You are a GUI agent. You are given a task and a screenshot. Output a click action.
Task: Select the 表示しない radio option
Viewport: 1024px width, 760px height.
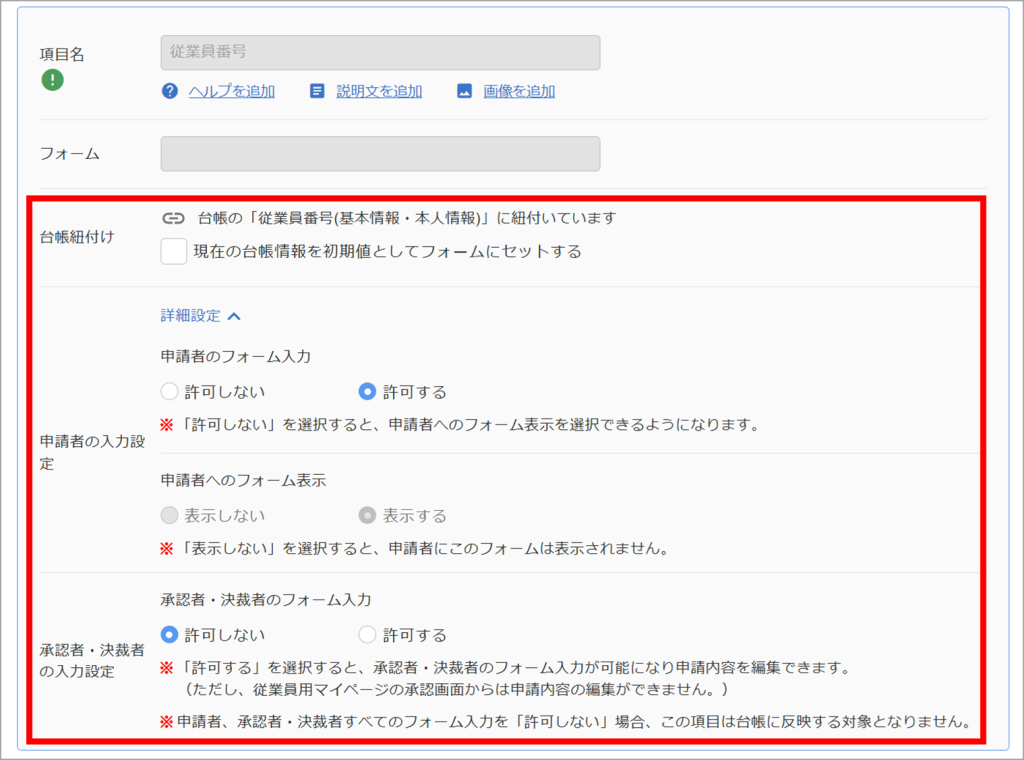(x=170, y=516)
